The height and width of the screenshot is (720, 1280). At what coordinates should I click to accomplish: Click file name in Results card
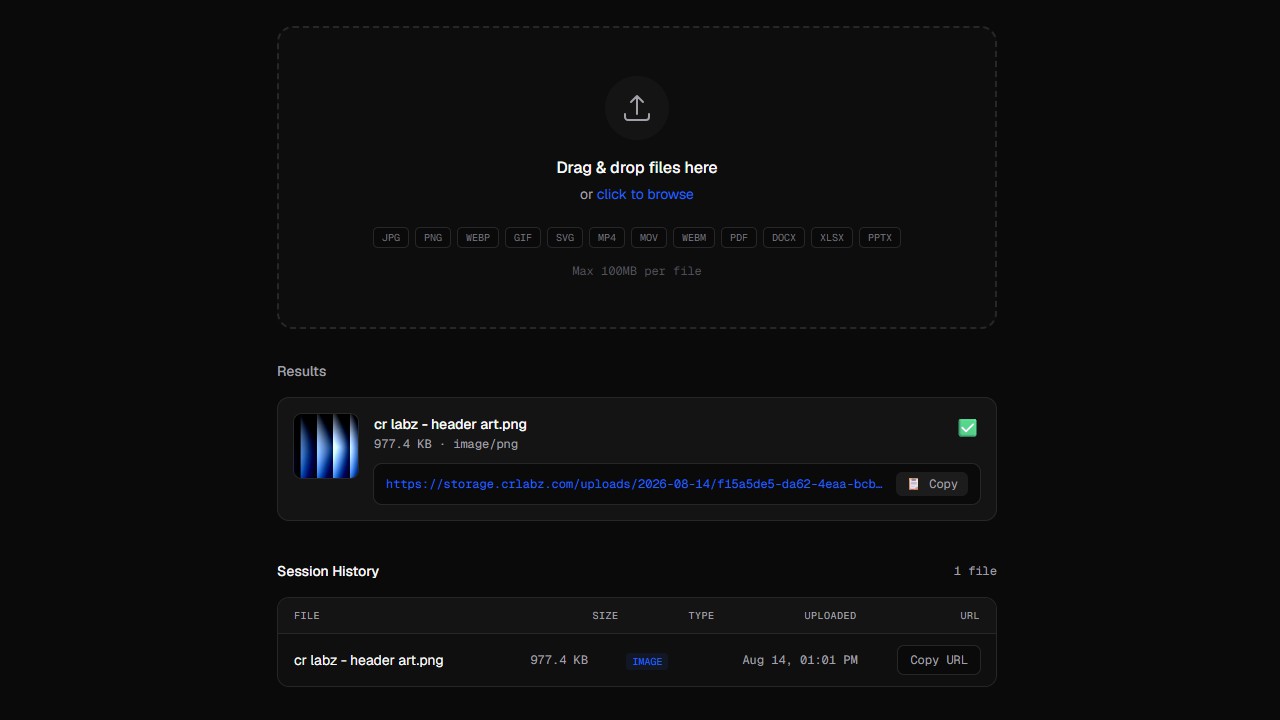click(x=450, y=424)
